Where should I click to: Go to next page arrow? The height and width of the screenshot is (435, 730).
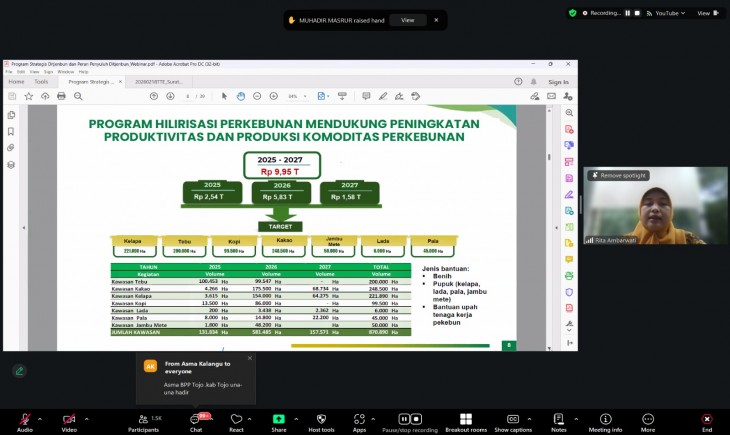coord(170,96)
